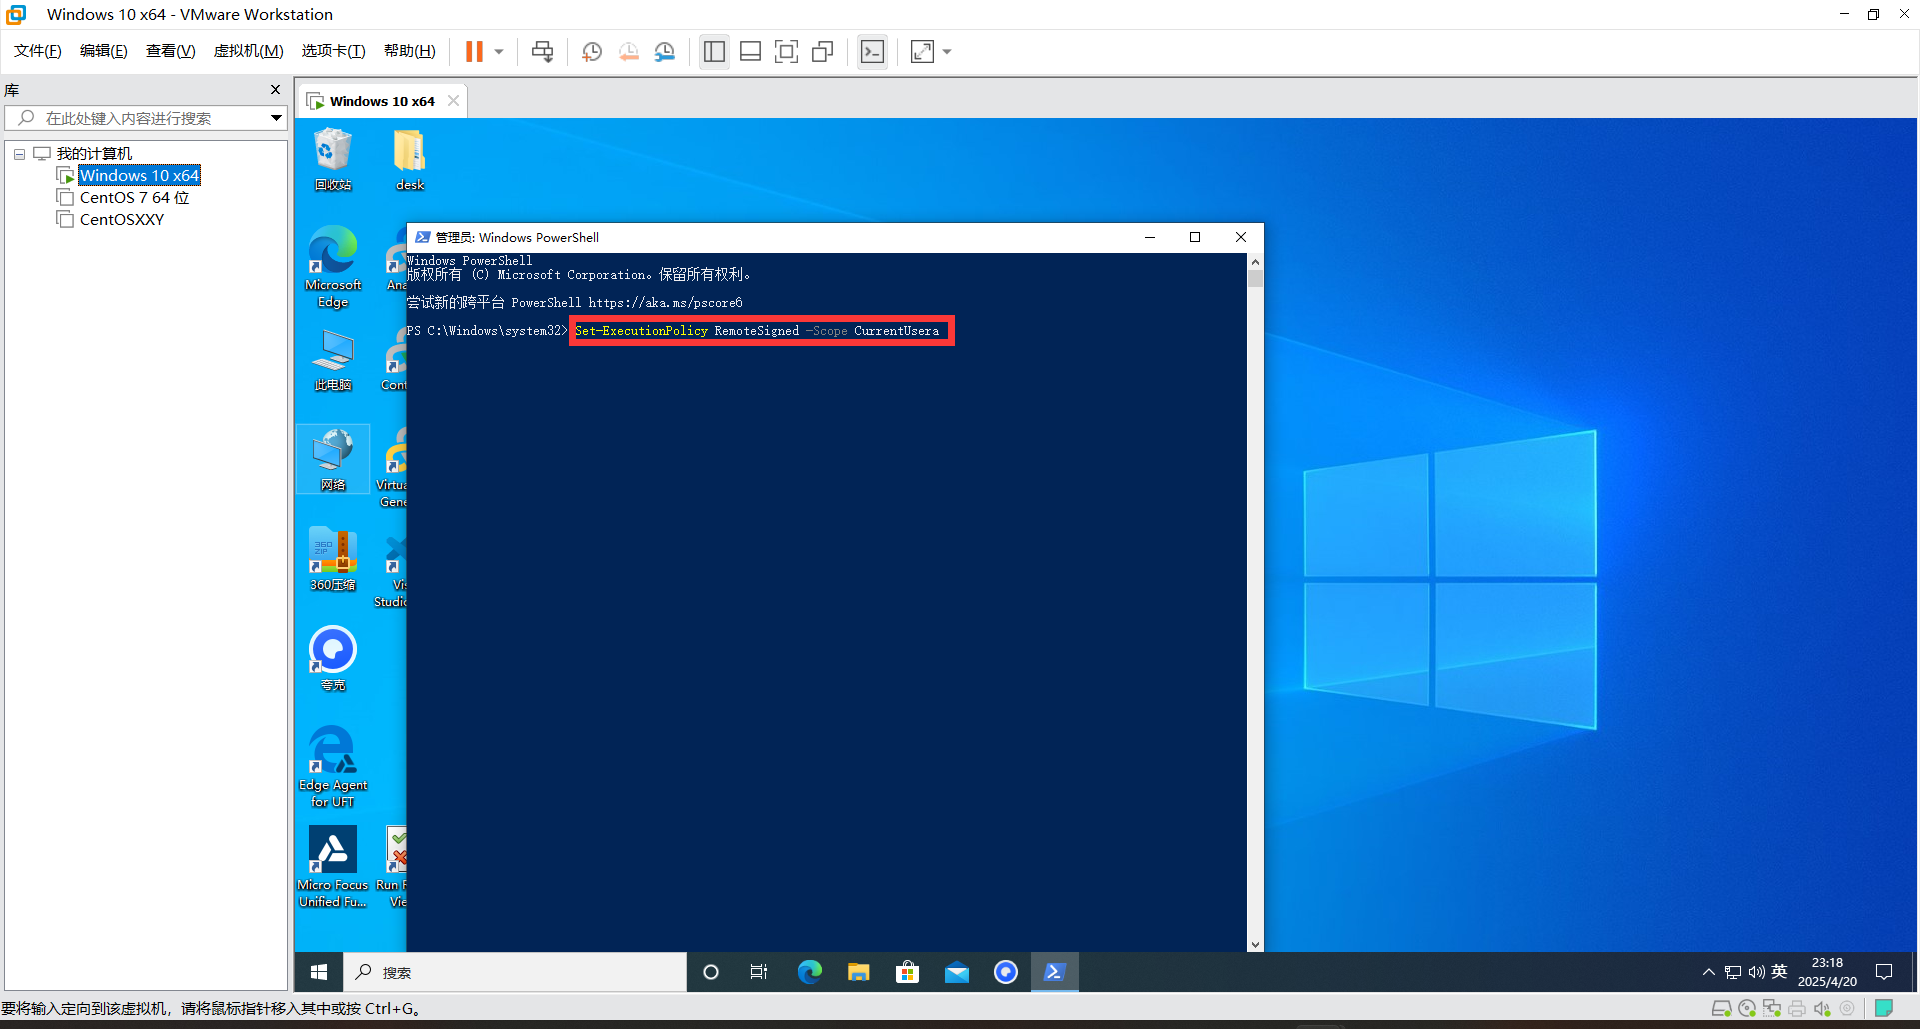The image size is (1920, 1029).
Task: Maximize the PowerShell window
Action: coord(1195,237)
